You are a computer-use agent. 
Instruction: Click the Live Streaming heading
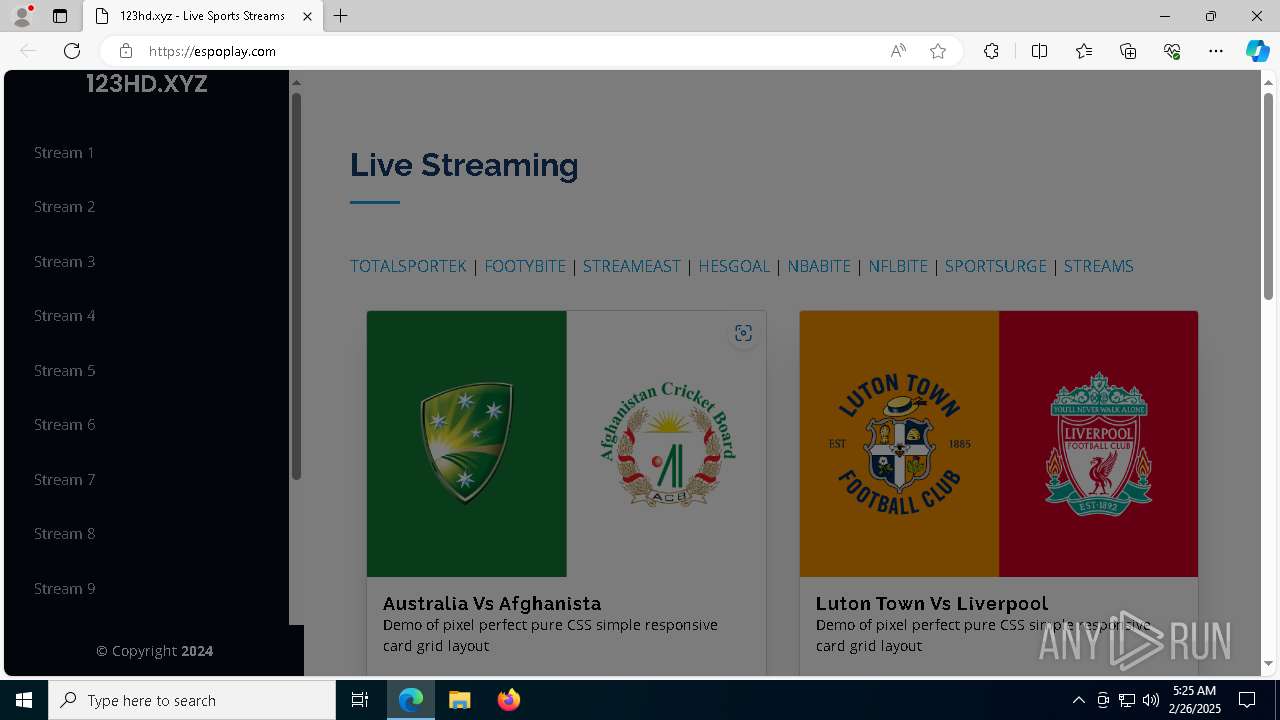click(464, 165)
